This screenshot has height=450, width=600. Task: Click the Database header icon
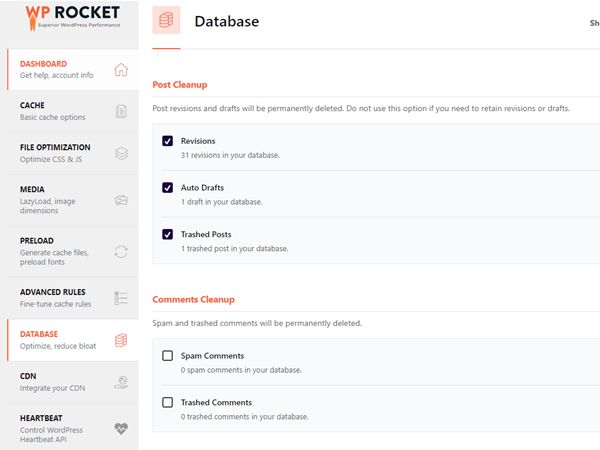coord(166,20)
